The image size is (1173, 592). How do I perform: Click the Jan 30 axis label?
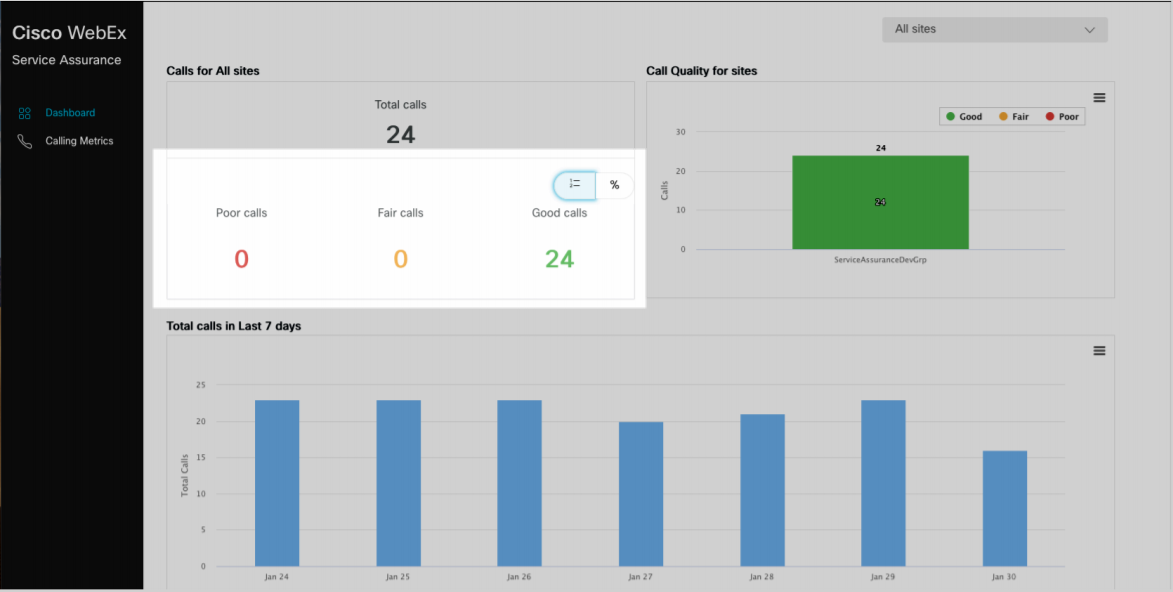[x=1005, y=577]
